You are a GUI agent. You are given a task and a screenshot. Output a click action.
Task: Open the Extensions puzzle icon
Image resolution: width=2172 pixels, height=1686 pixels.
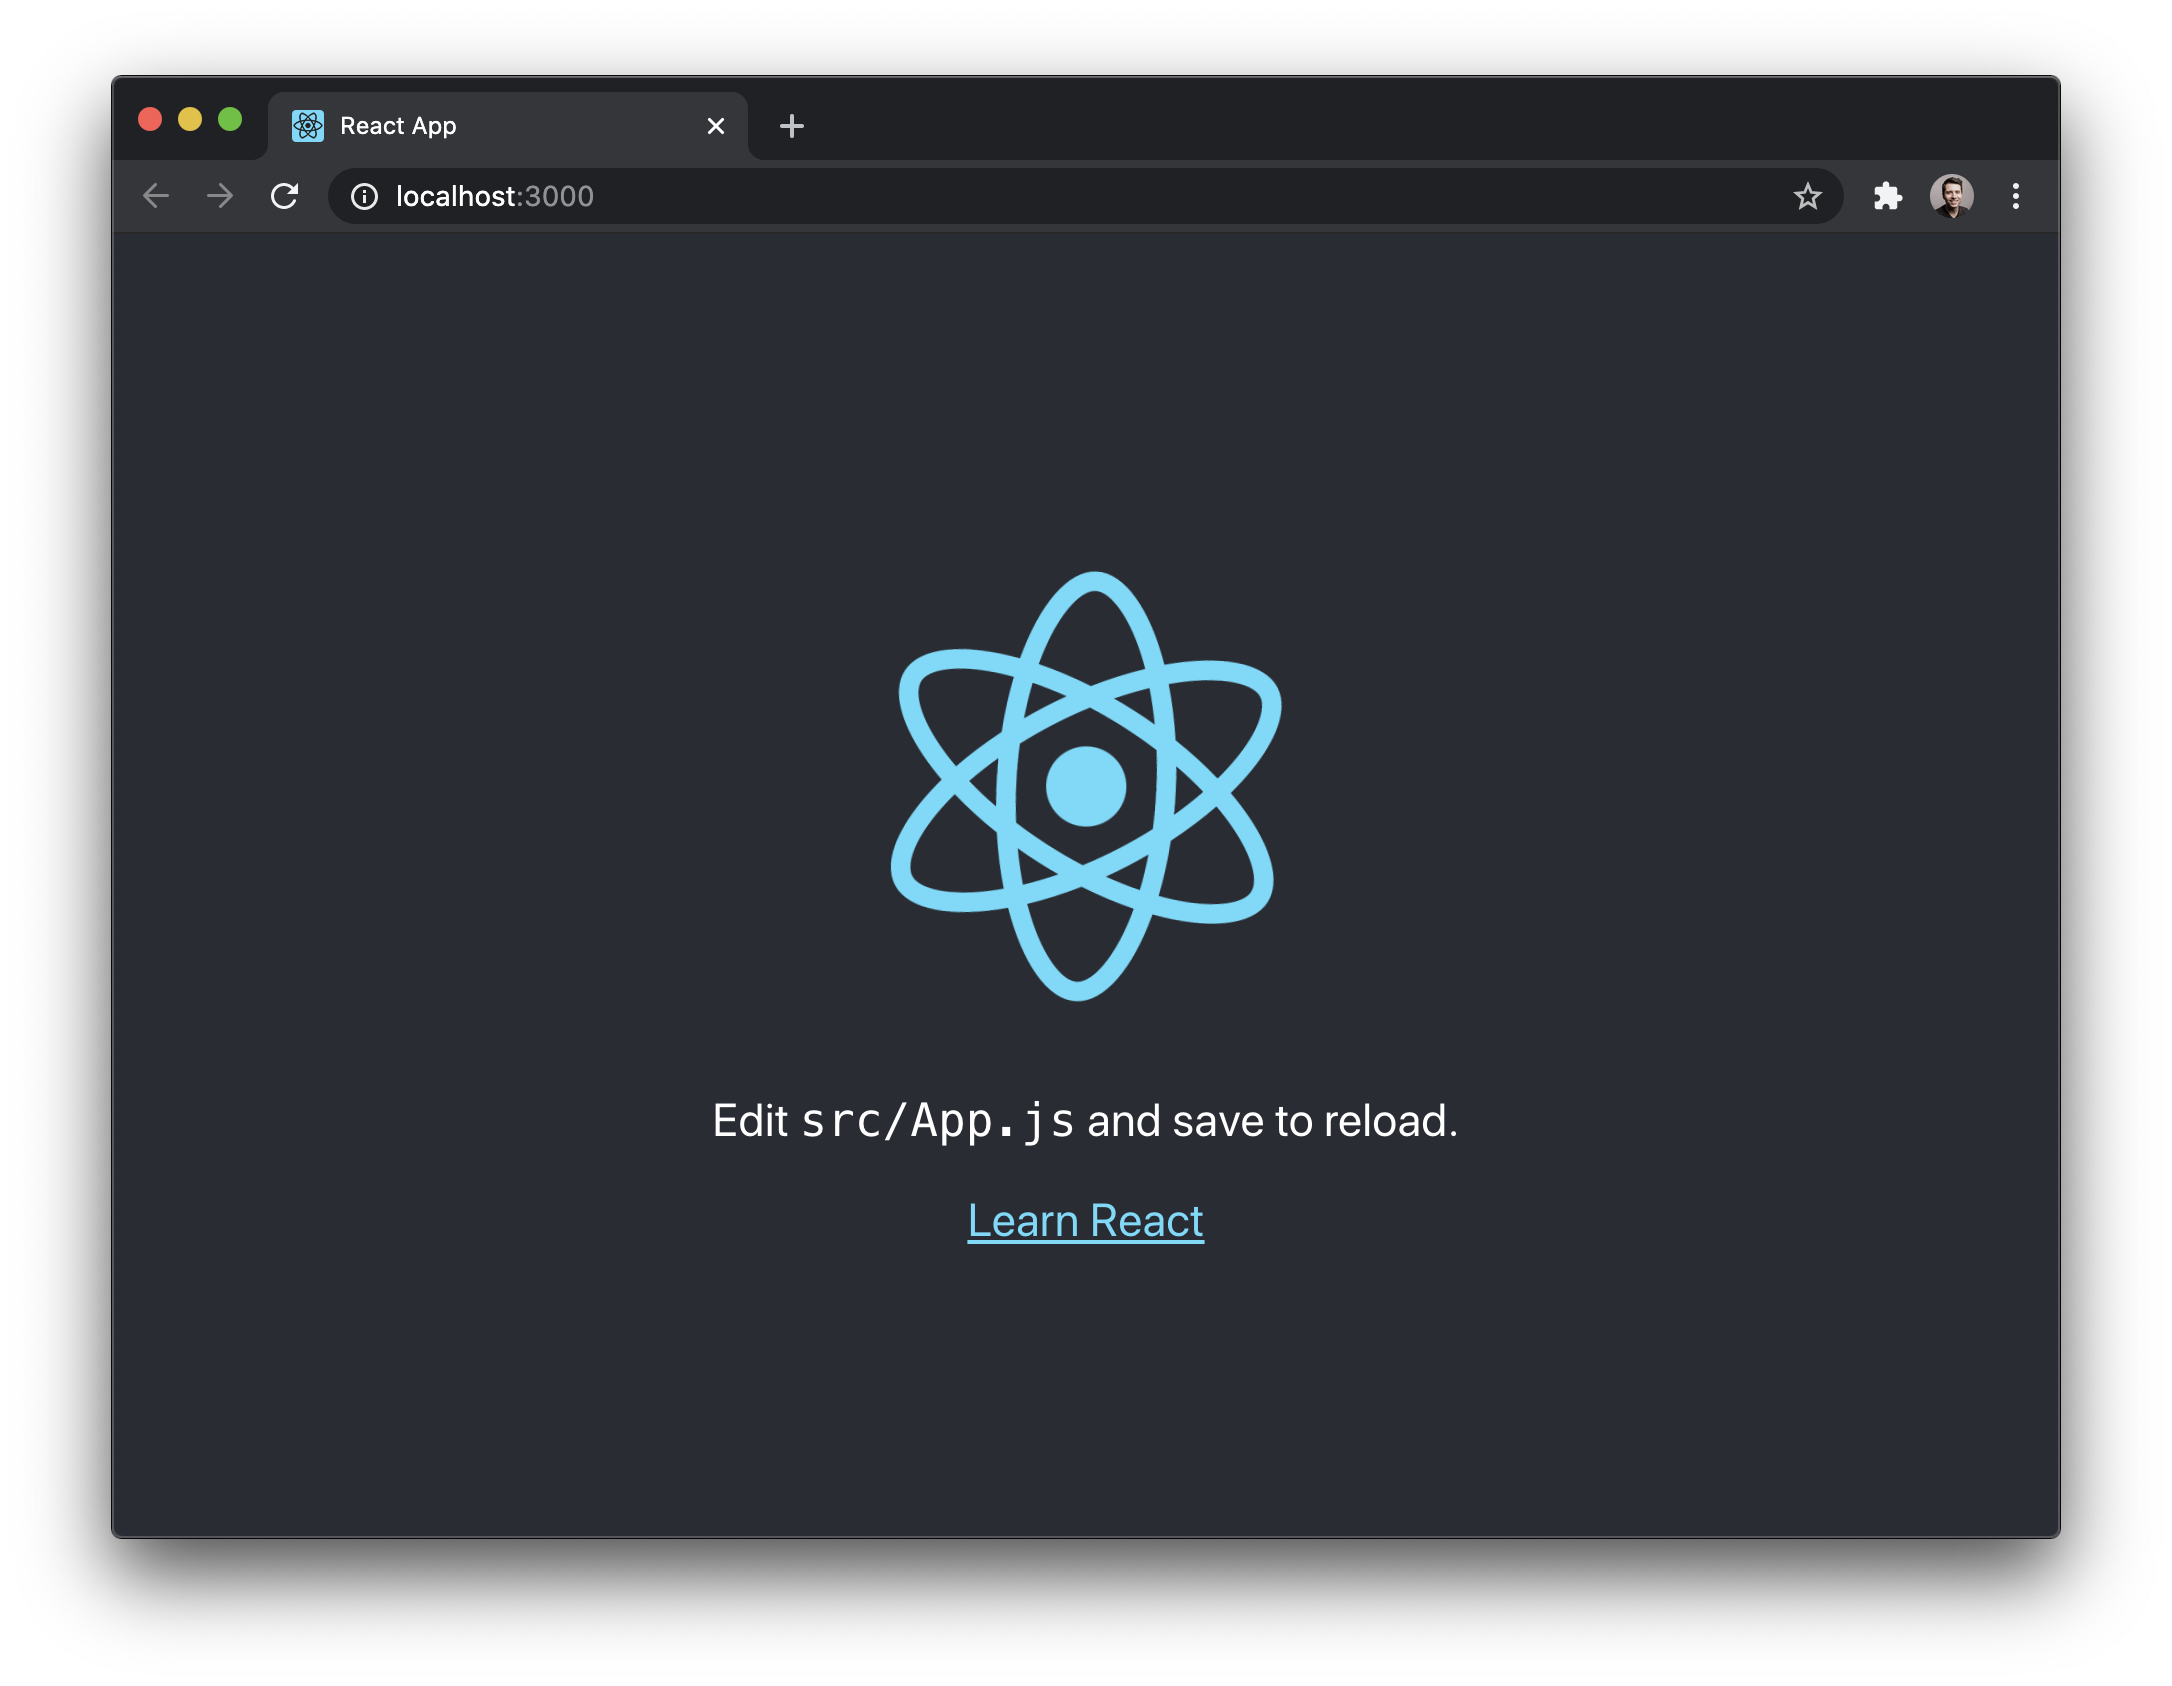[1887, 196]
